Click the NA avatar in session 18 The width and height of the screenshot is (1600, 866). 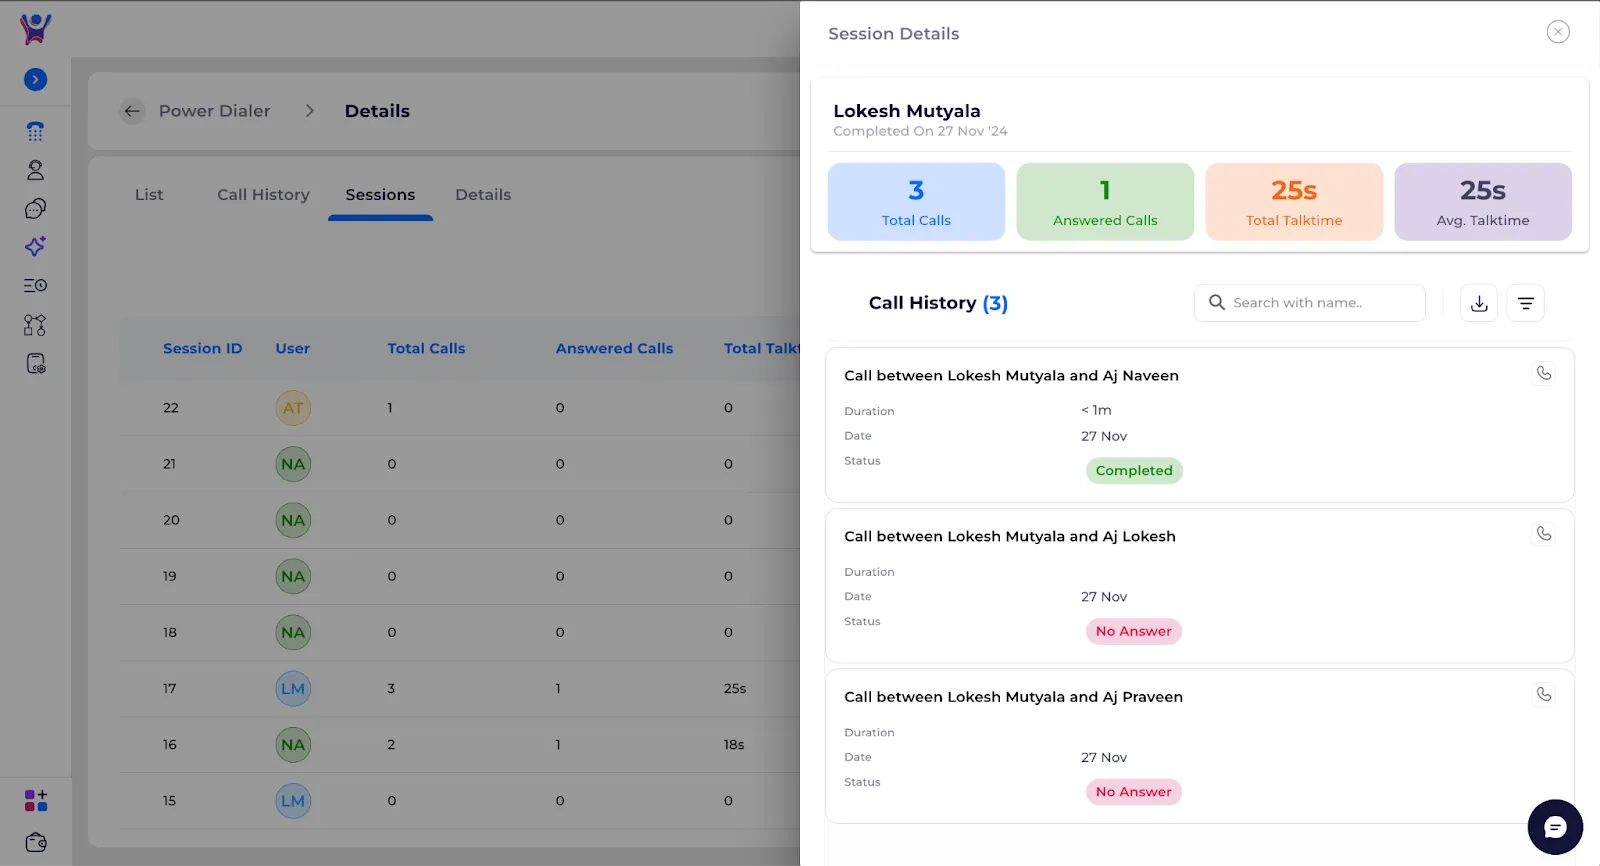293,632
